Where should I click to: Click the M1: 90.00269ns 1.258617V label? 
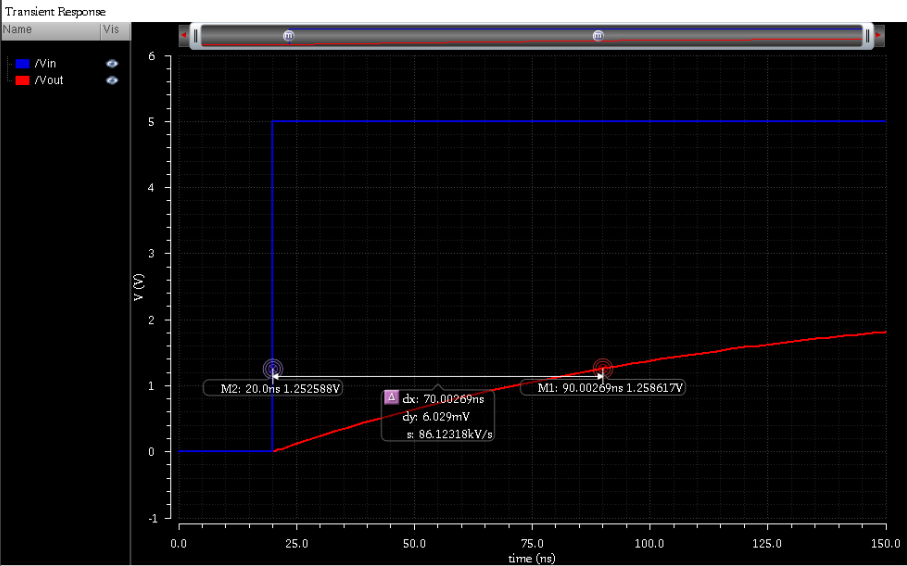pyautogui.click(x=603, y=388)
